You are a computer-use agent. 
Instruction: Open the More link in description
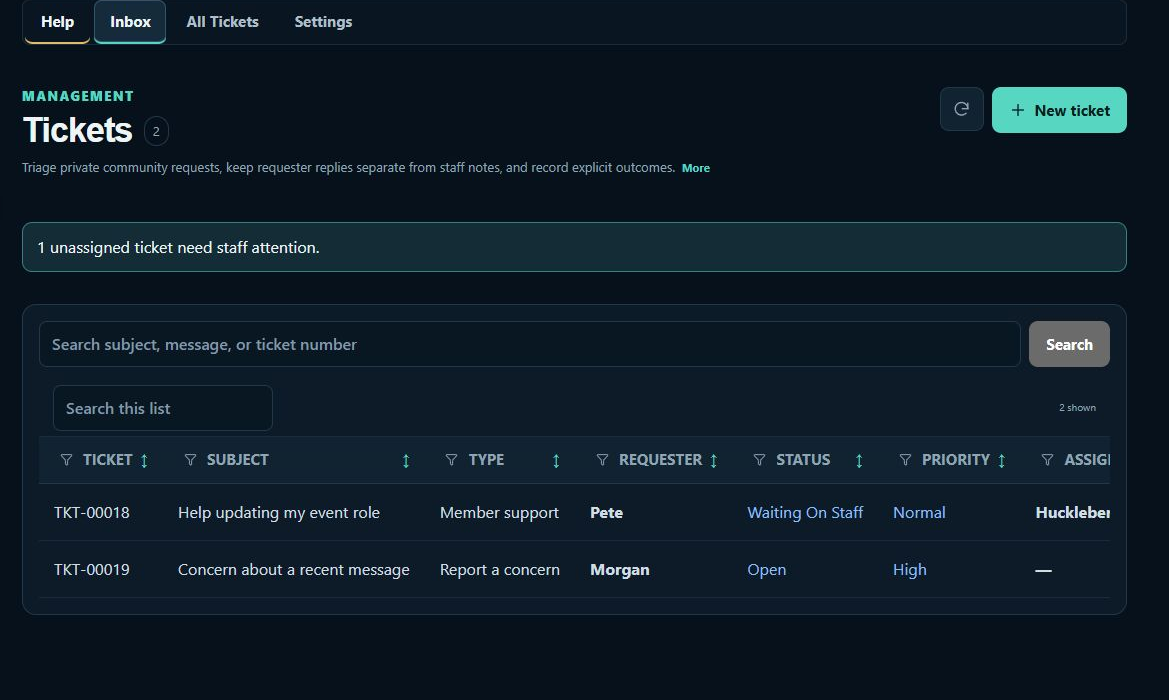696,168
